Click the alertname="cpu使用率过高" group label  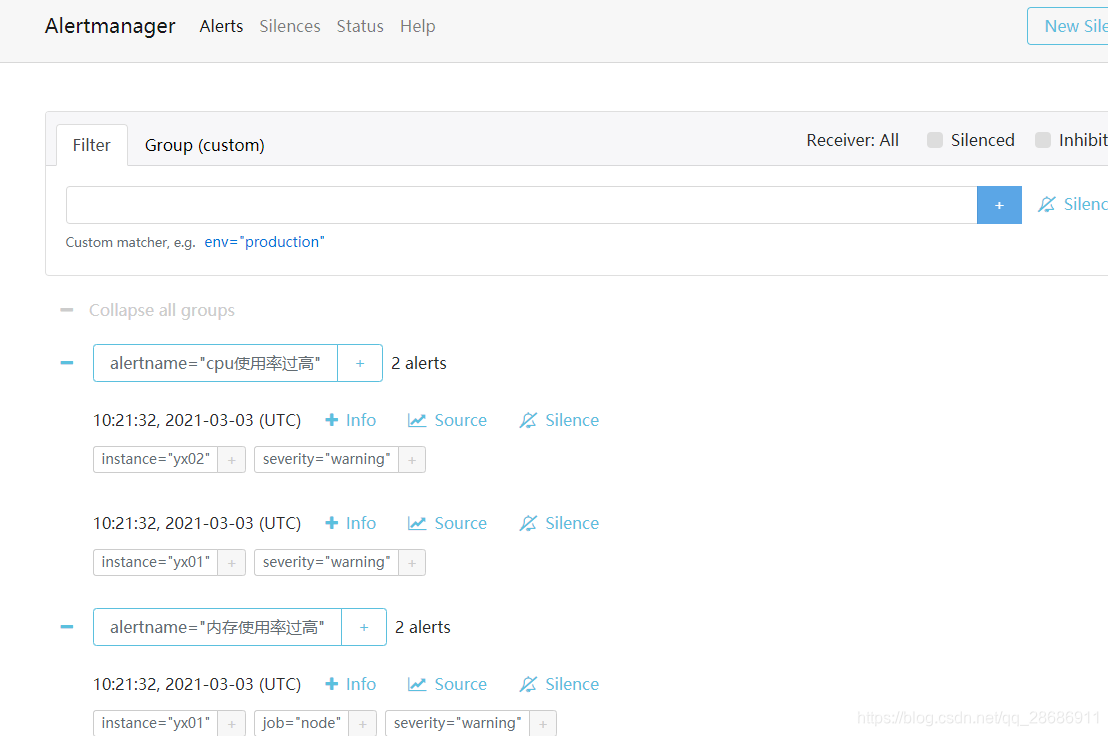tap(216, 363)
